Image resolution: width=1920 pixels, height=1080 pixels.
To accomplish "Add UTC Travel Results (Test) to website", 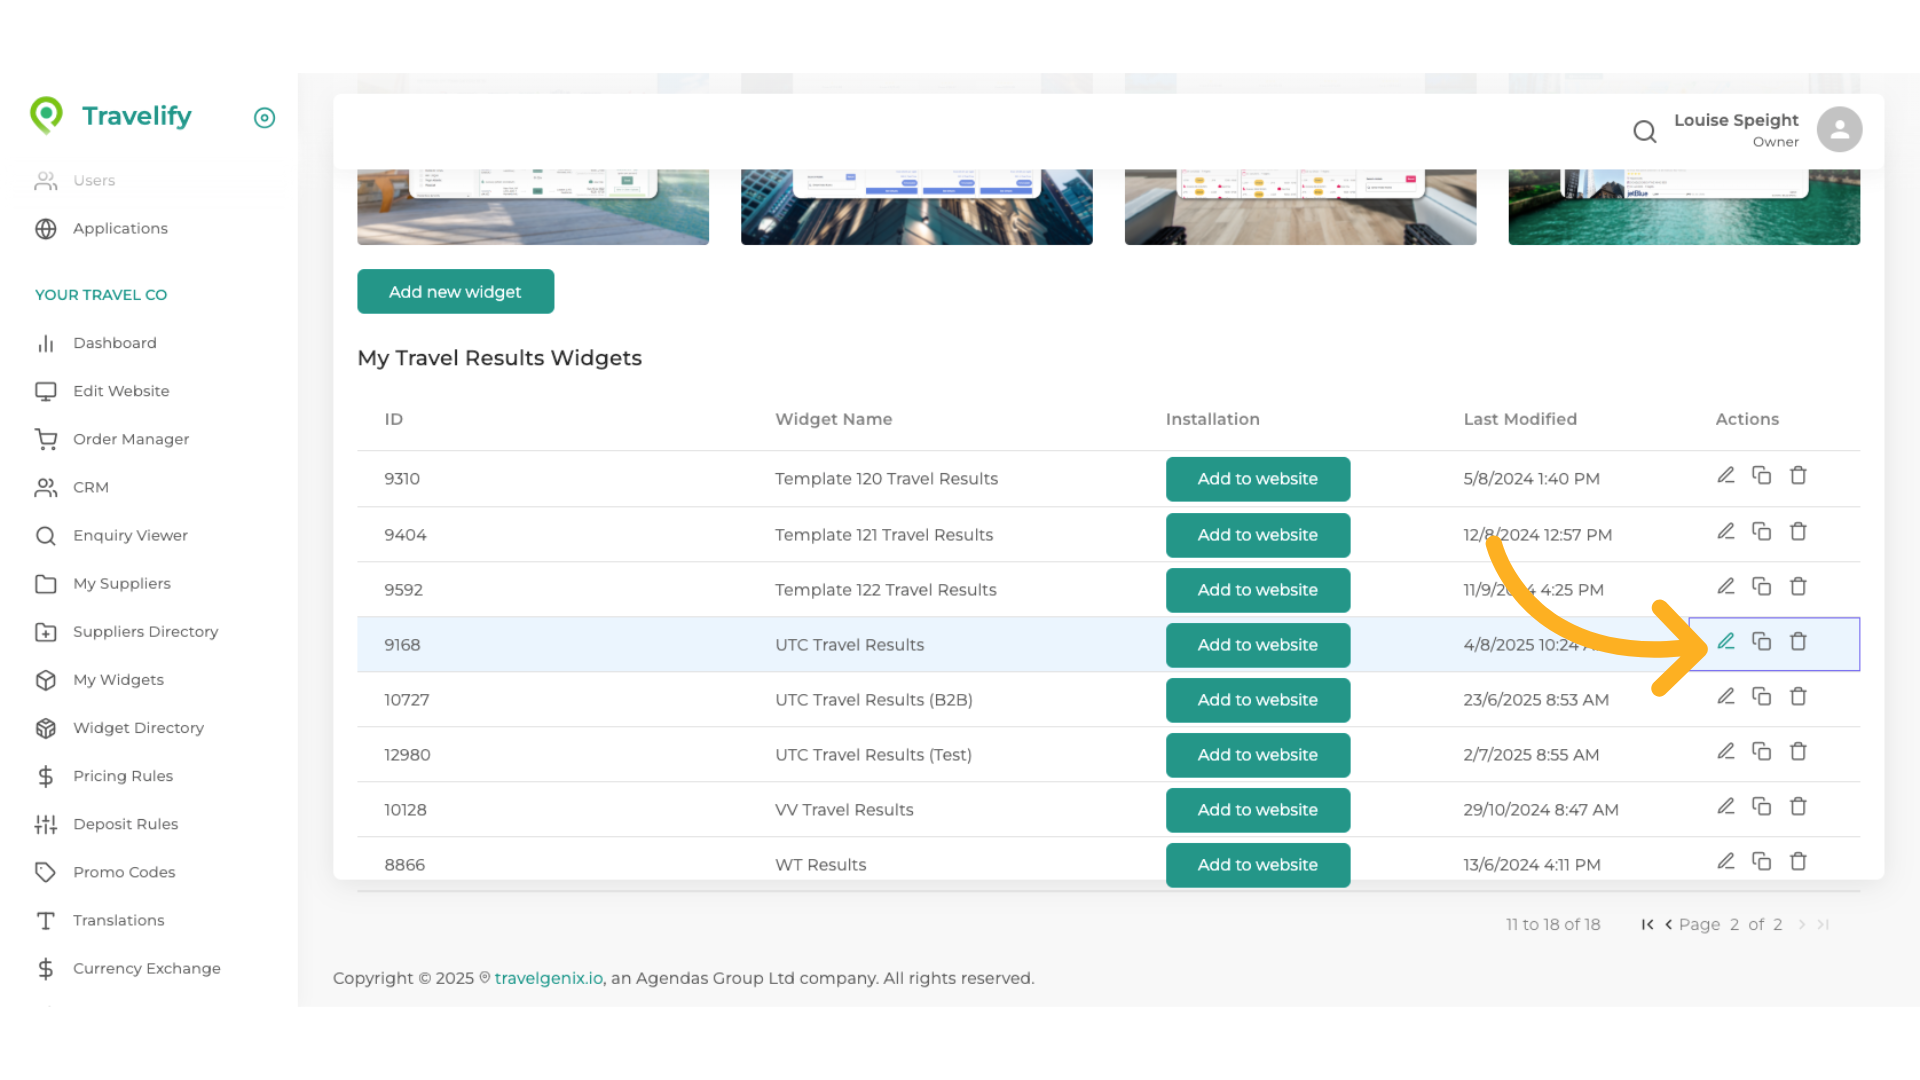I will pyautogui.click(x=1257, y=755).
